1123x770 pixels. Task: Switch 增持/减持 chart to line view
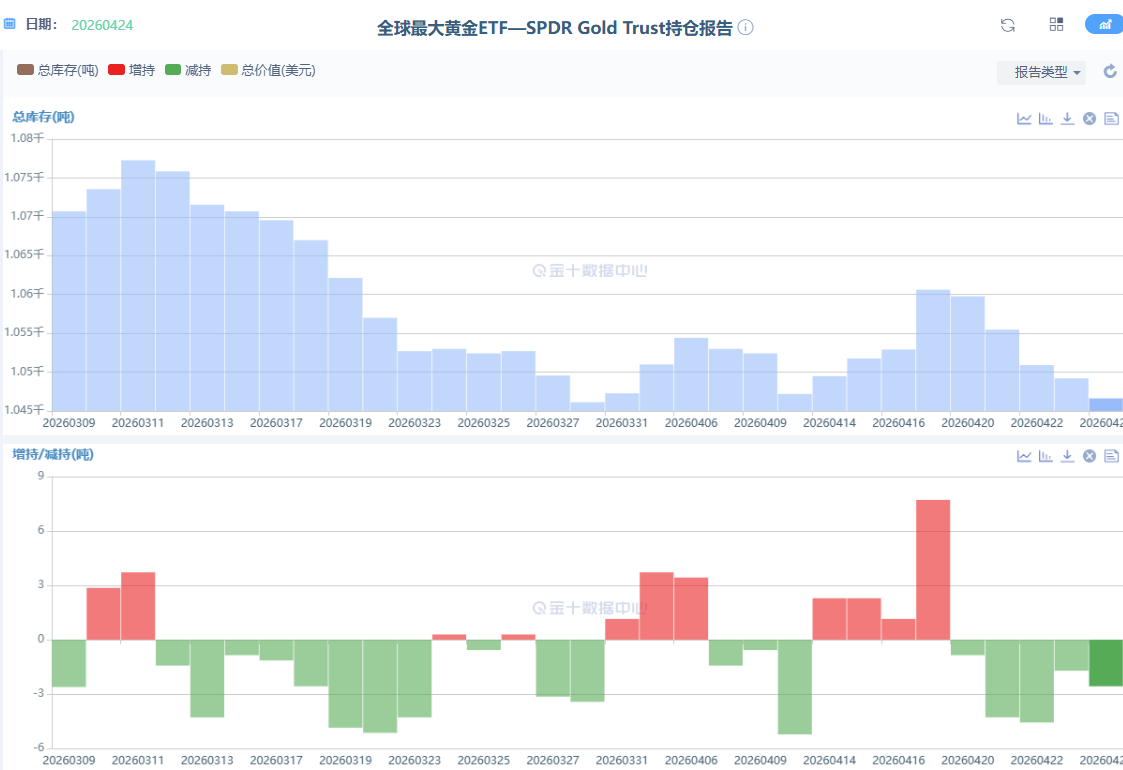pos(1024,456)
